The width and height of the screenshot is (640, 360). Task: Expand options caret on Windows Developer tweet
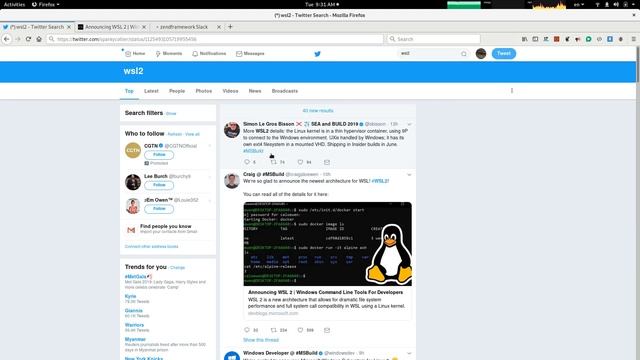[409, 353]
